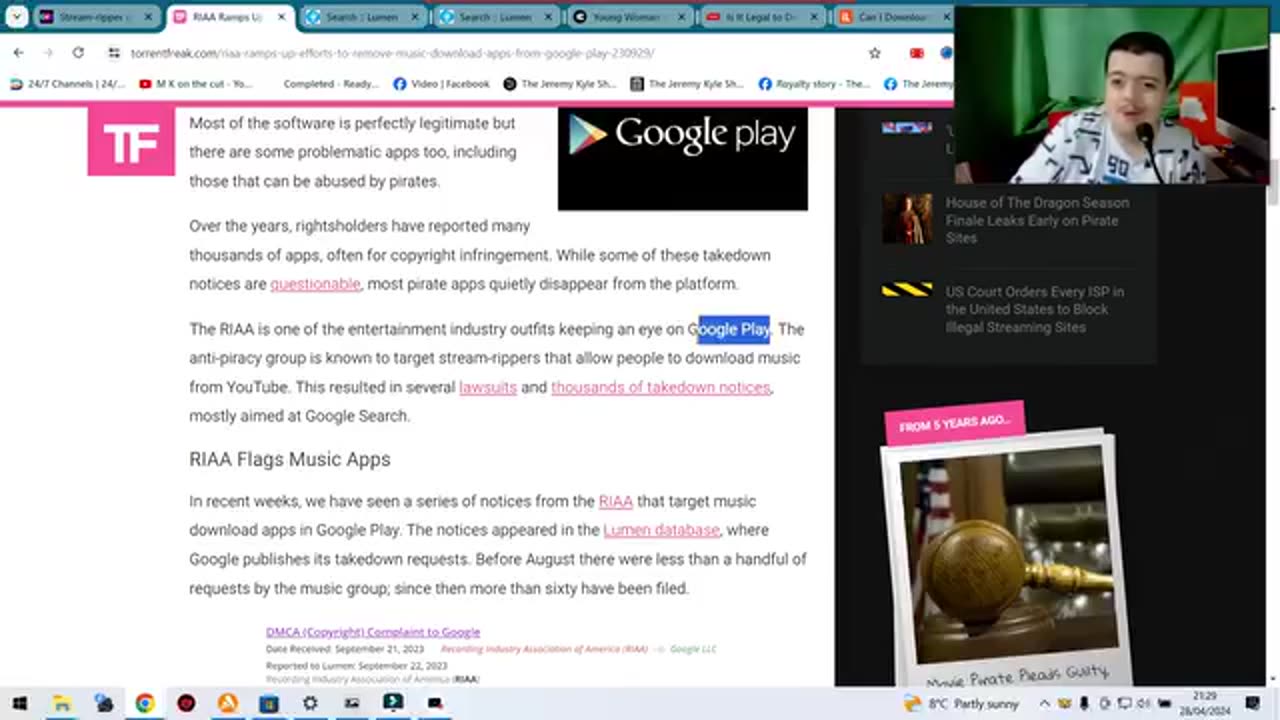The image size is (1280, 720).
Task: Click House of The Dragon thumbnail
Action: pyautogui.click(x=907, y=219)
